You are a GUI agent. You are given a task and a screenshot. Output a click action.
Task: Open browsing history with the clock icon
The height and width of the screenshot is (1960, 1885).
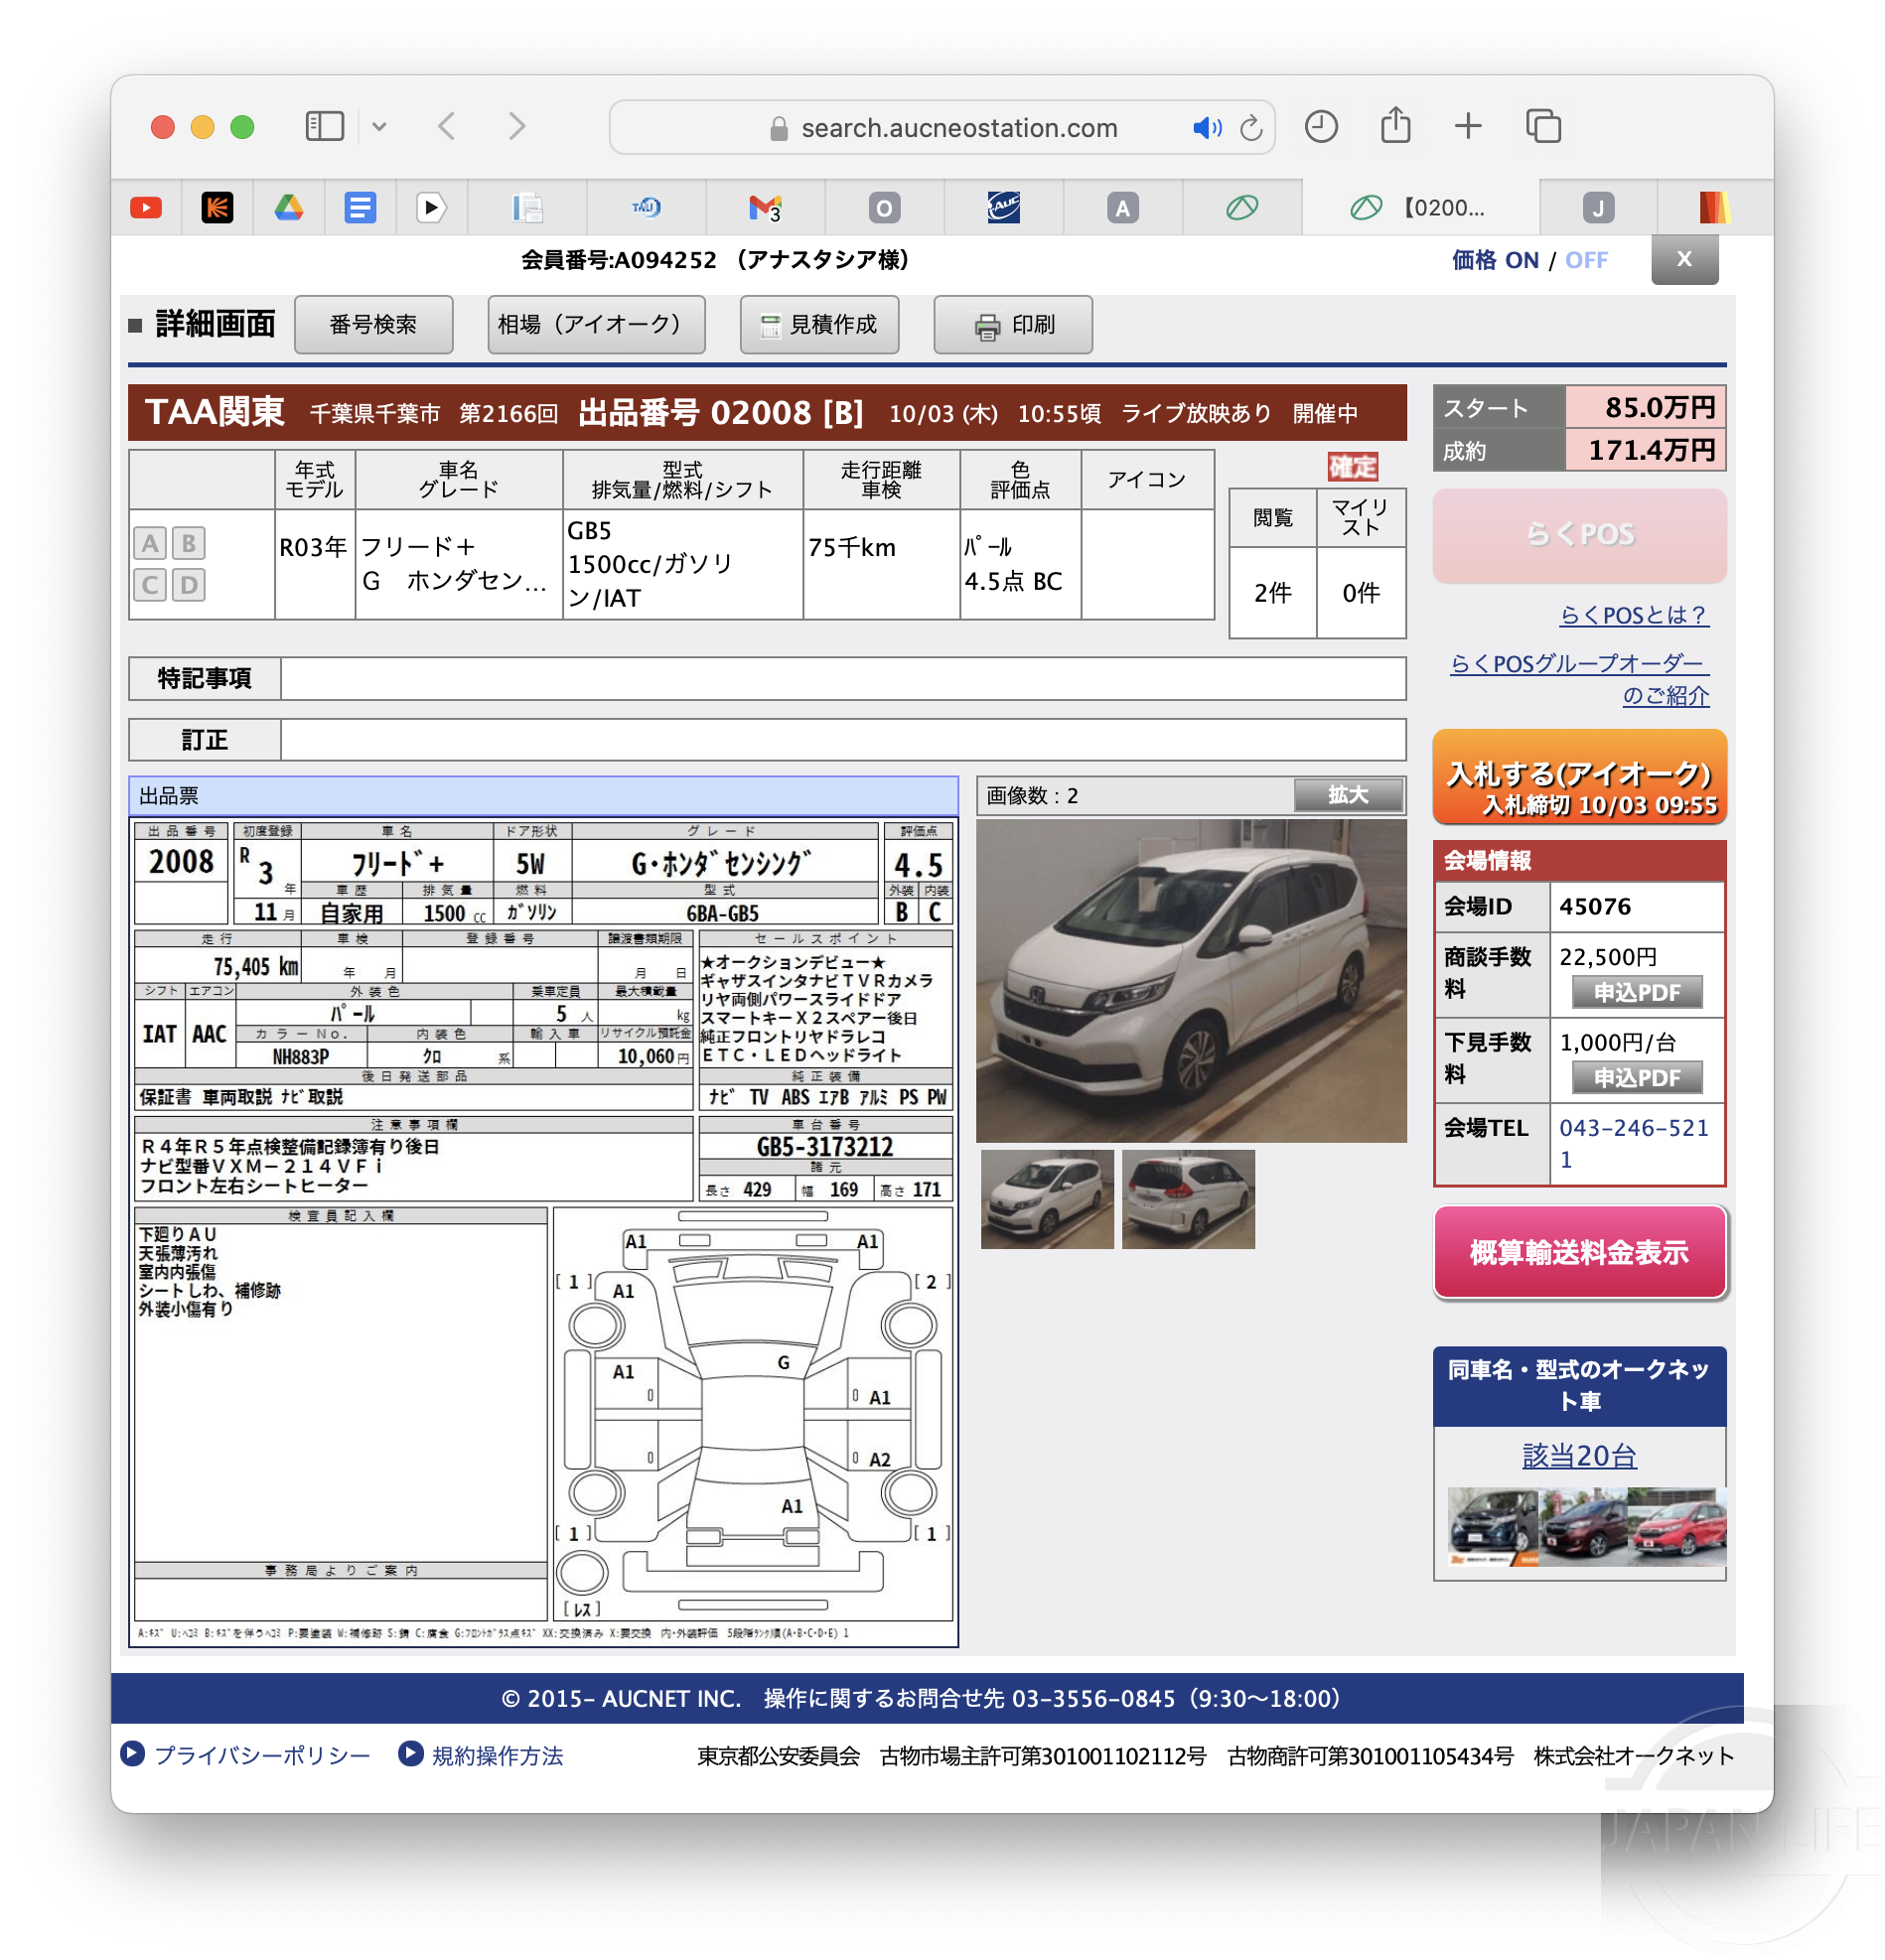[1322, 127]
